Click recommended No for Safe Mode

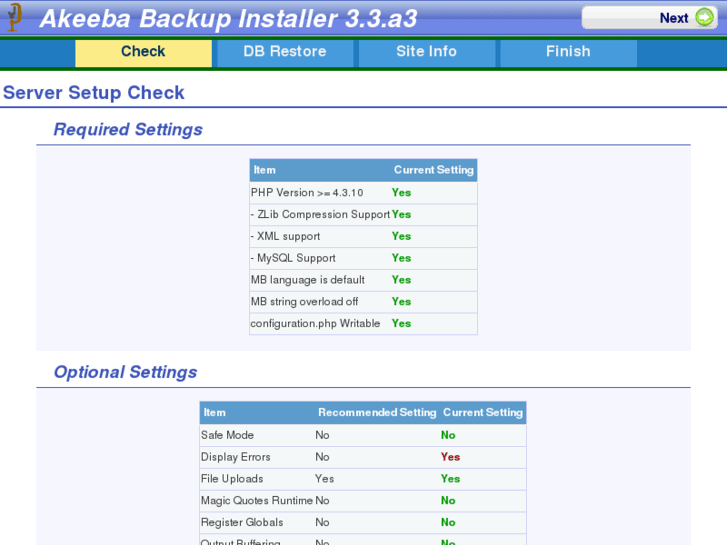[x=322, y=435]
